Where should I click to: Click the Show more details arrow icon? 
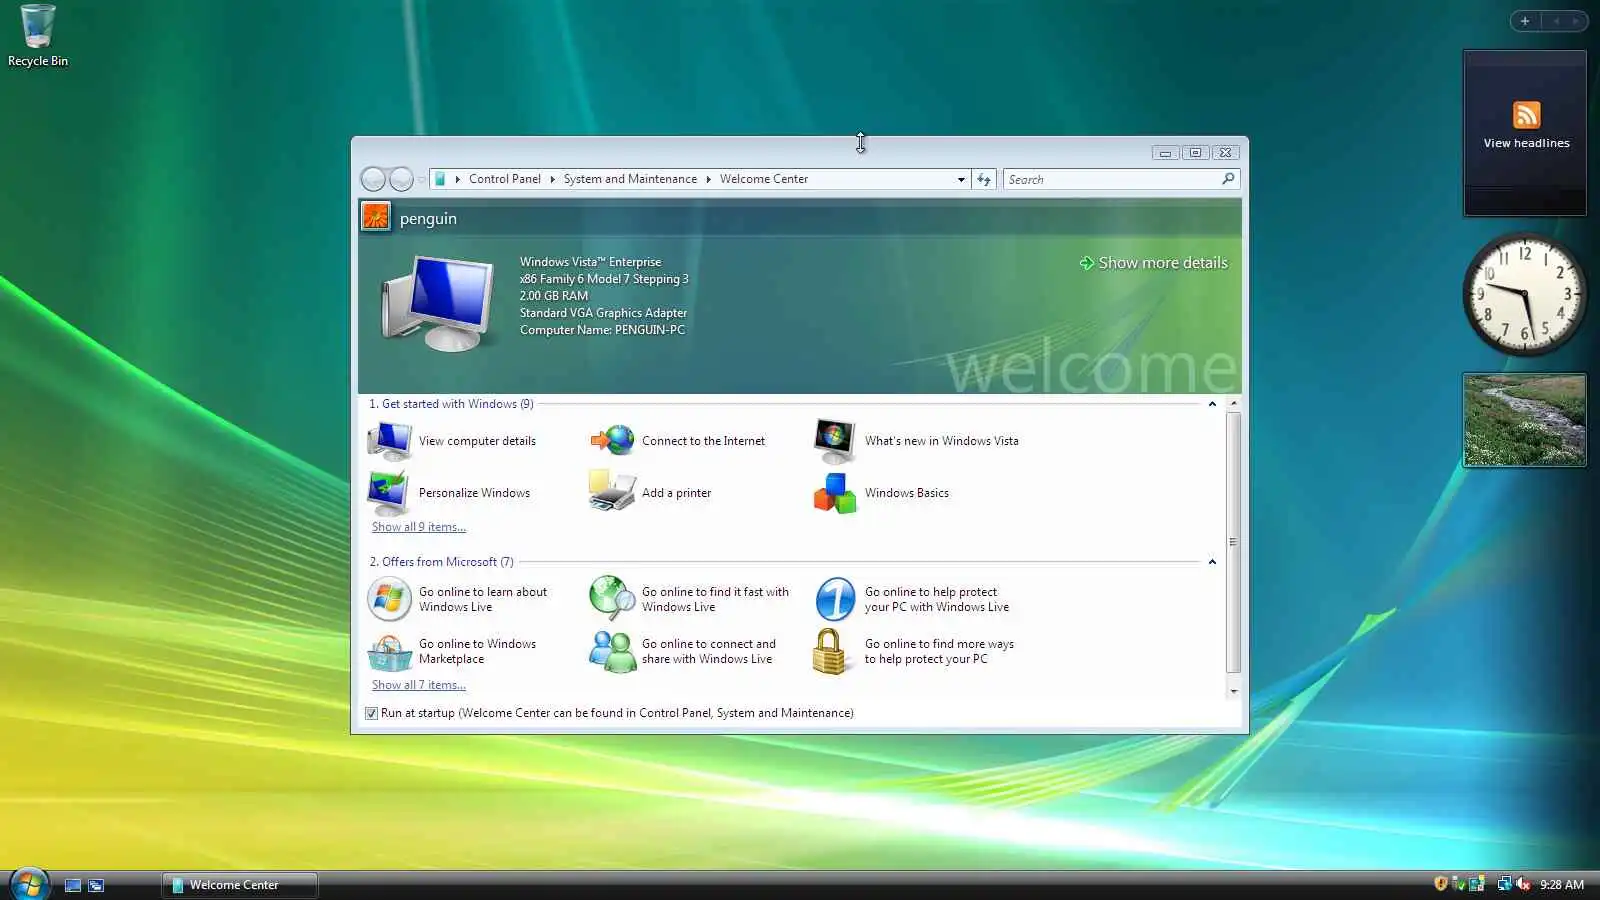[1086, 263]
